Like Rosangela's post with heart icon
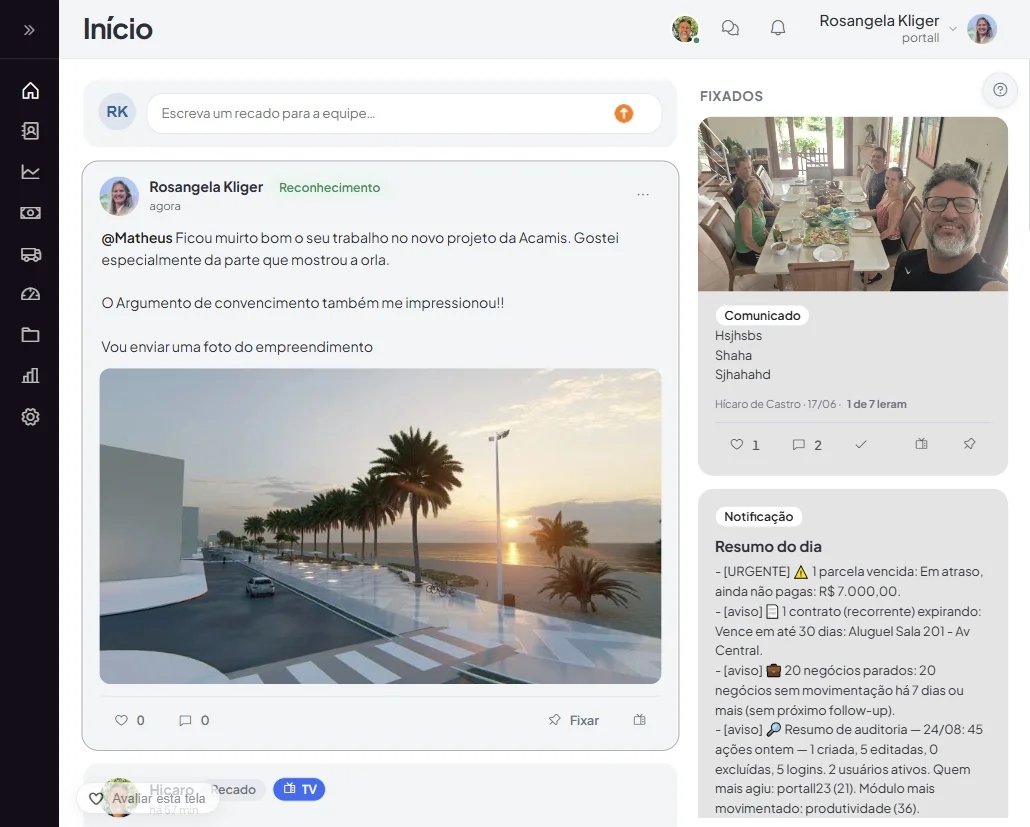 (x=122, y=720)
